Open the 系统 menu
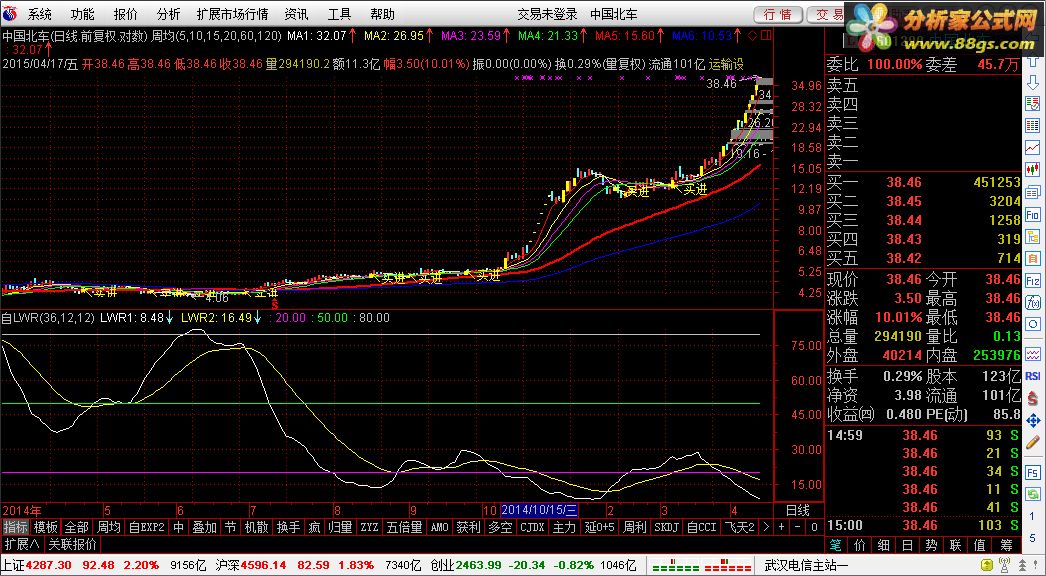 click(39, 14)
